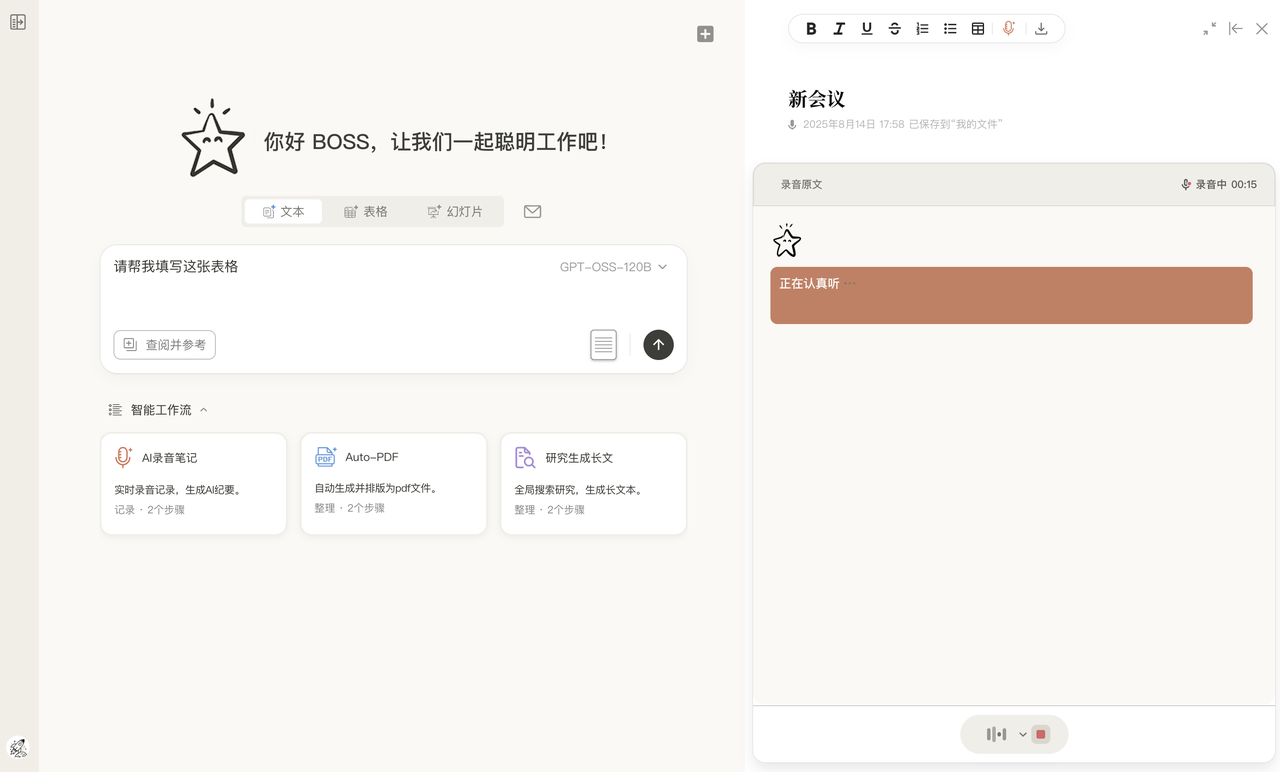Open the AI录音笔记 workflow card

(194, 484)
